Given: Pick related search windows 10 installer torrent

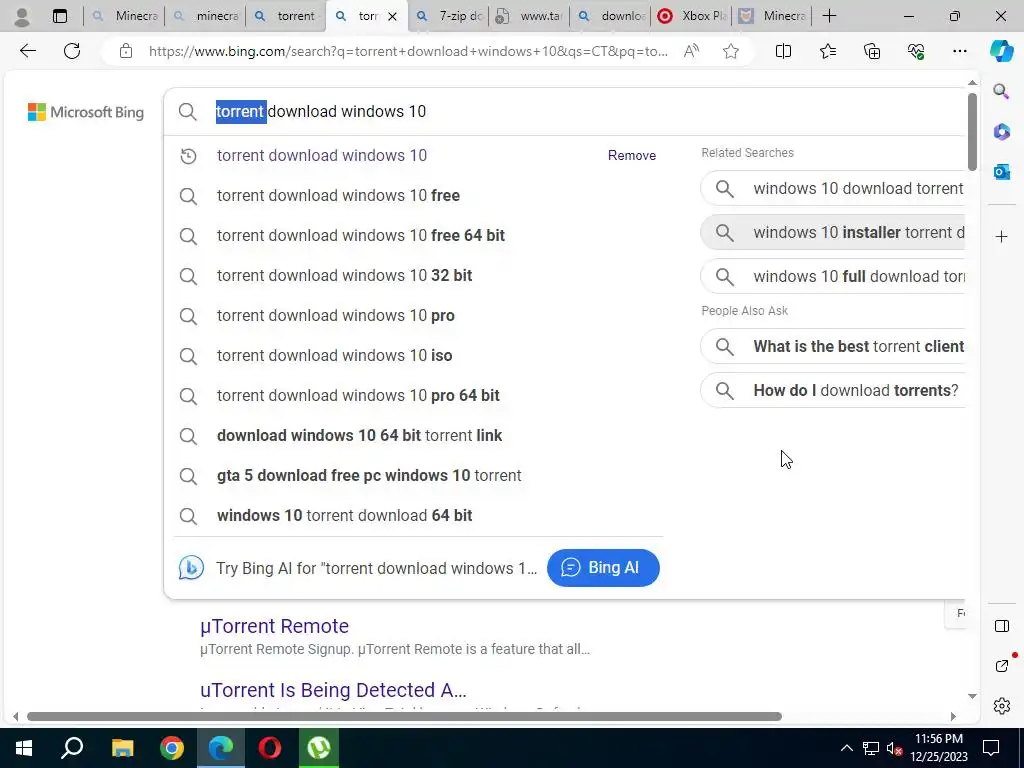Looking at the screenshot, I should pos(833,232).
